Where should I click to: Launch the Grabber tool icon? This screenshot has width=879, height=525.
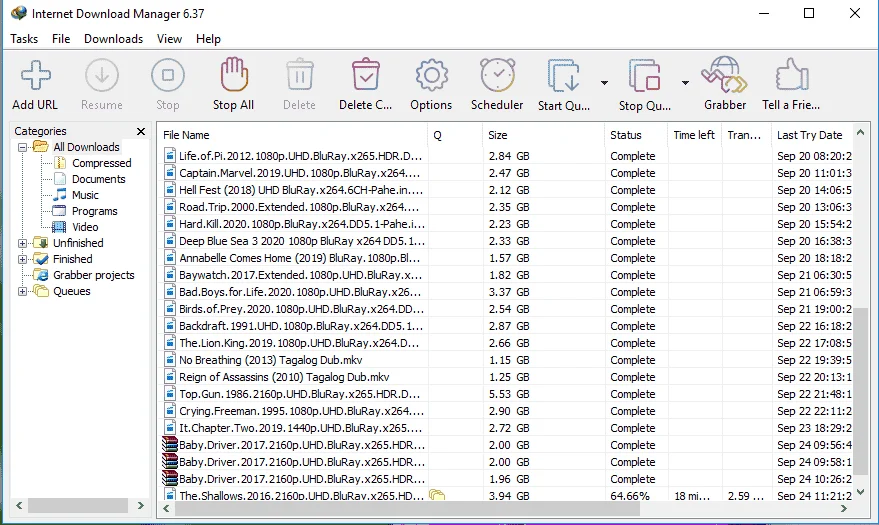pos(724,75)
